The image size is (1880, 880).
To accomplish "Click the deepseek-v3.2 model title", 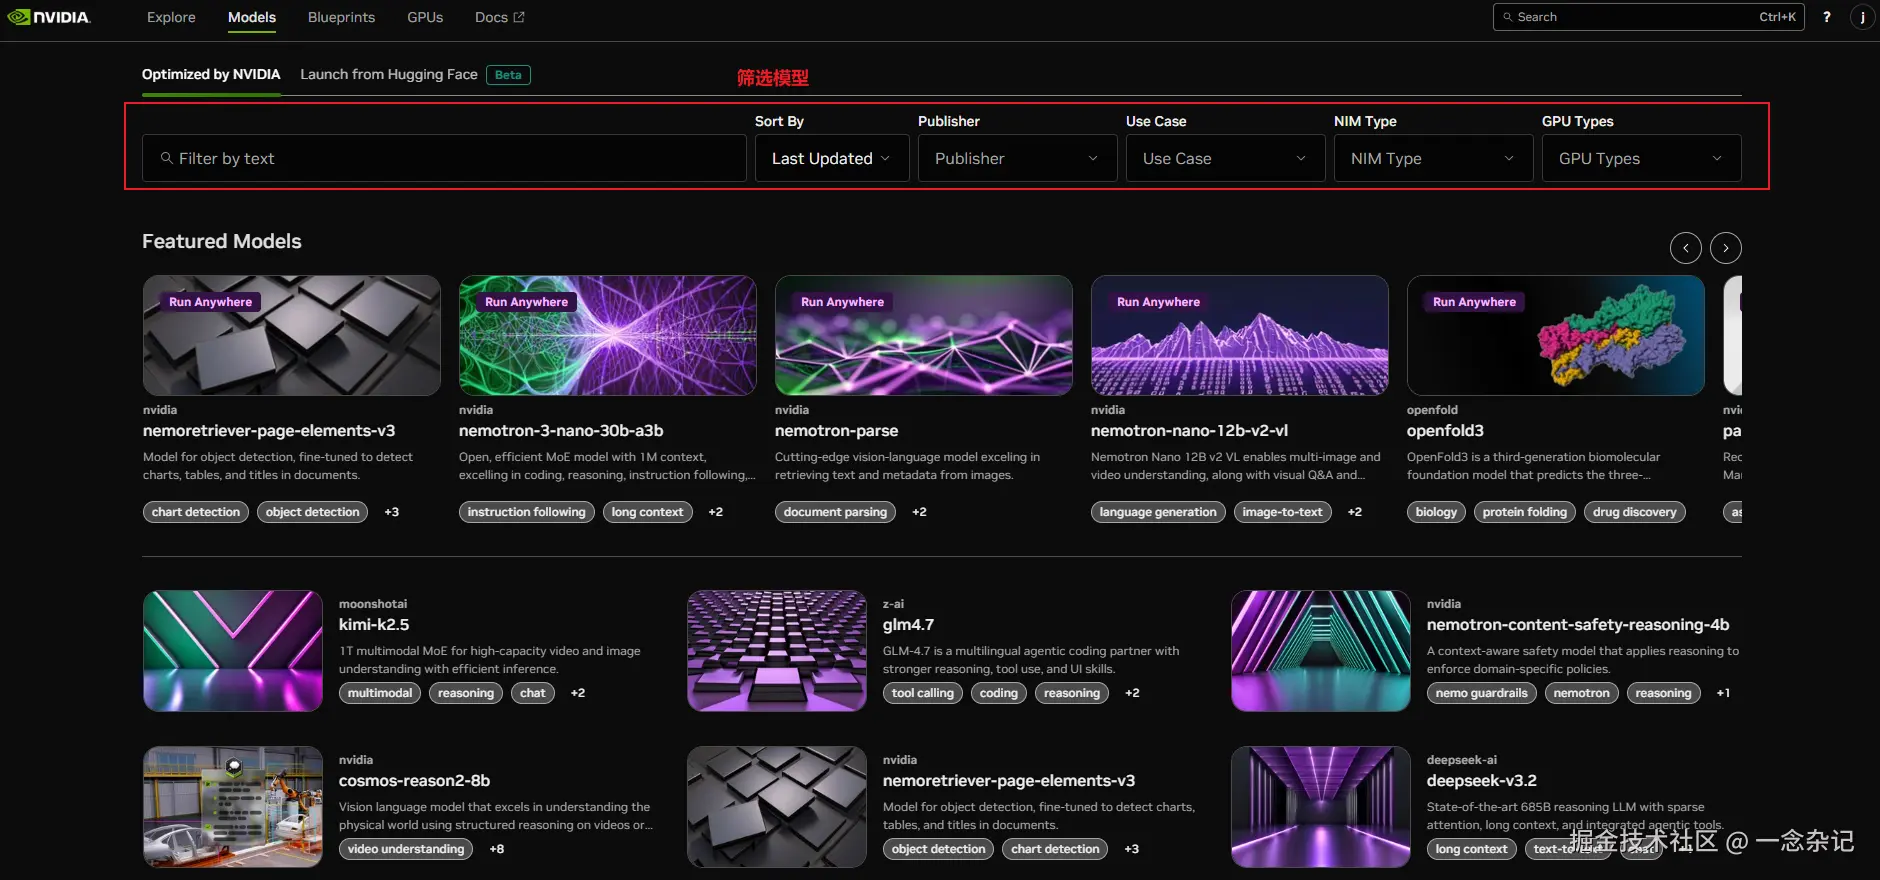I will pos(1482,781).
